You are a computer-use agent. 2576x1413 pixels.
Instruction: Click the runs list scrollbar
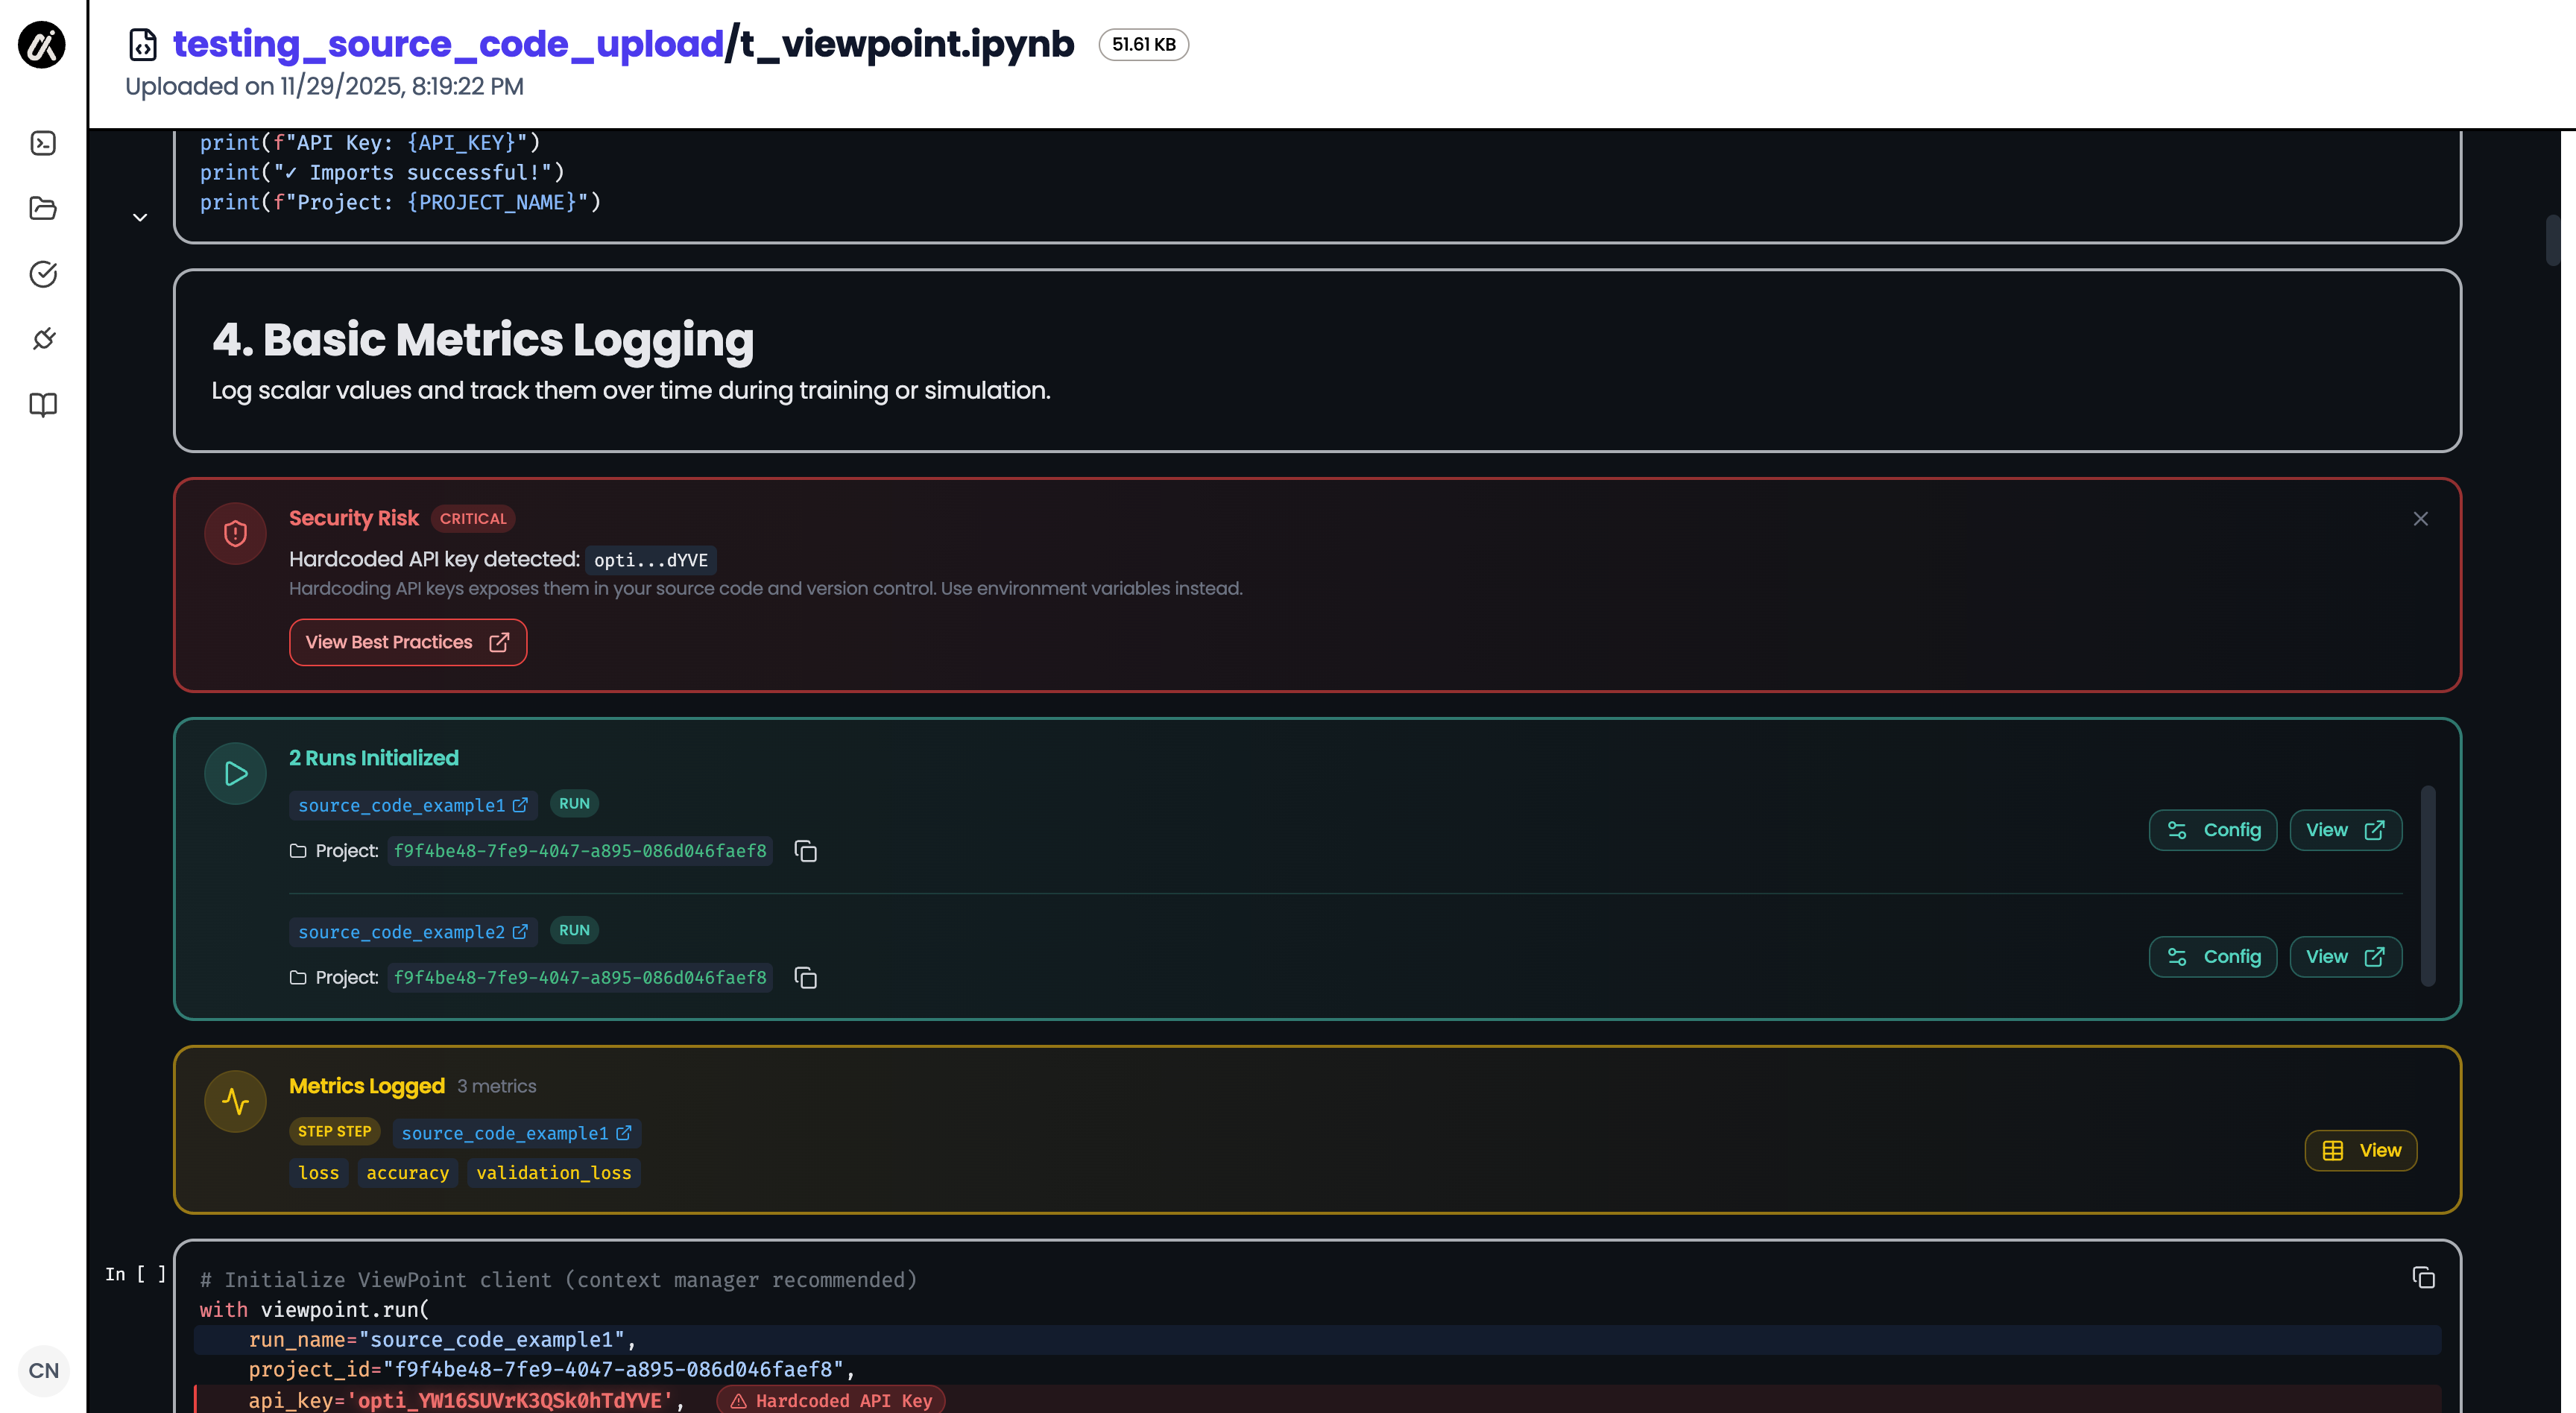(x=2427, y=885)
